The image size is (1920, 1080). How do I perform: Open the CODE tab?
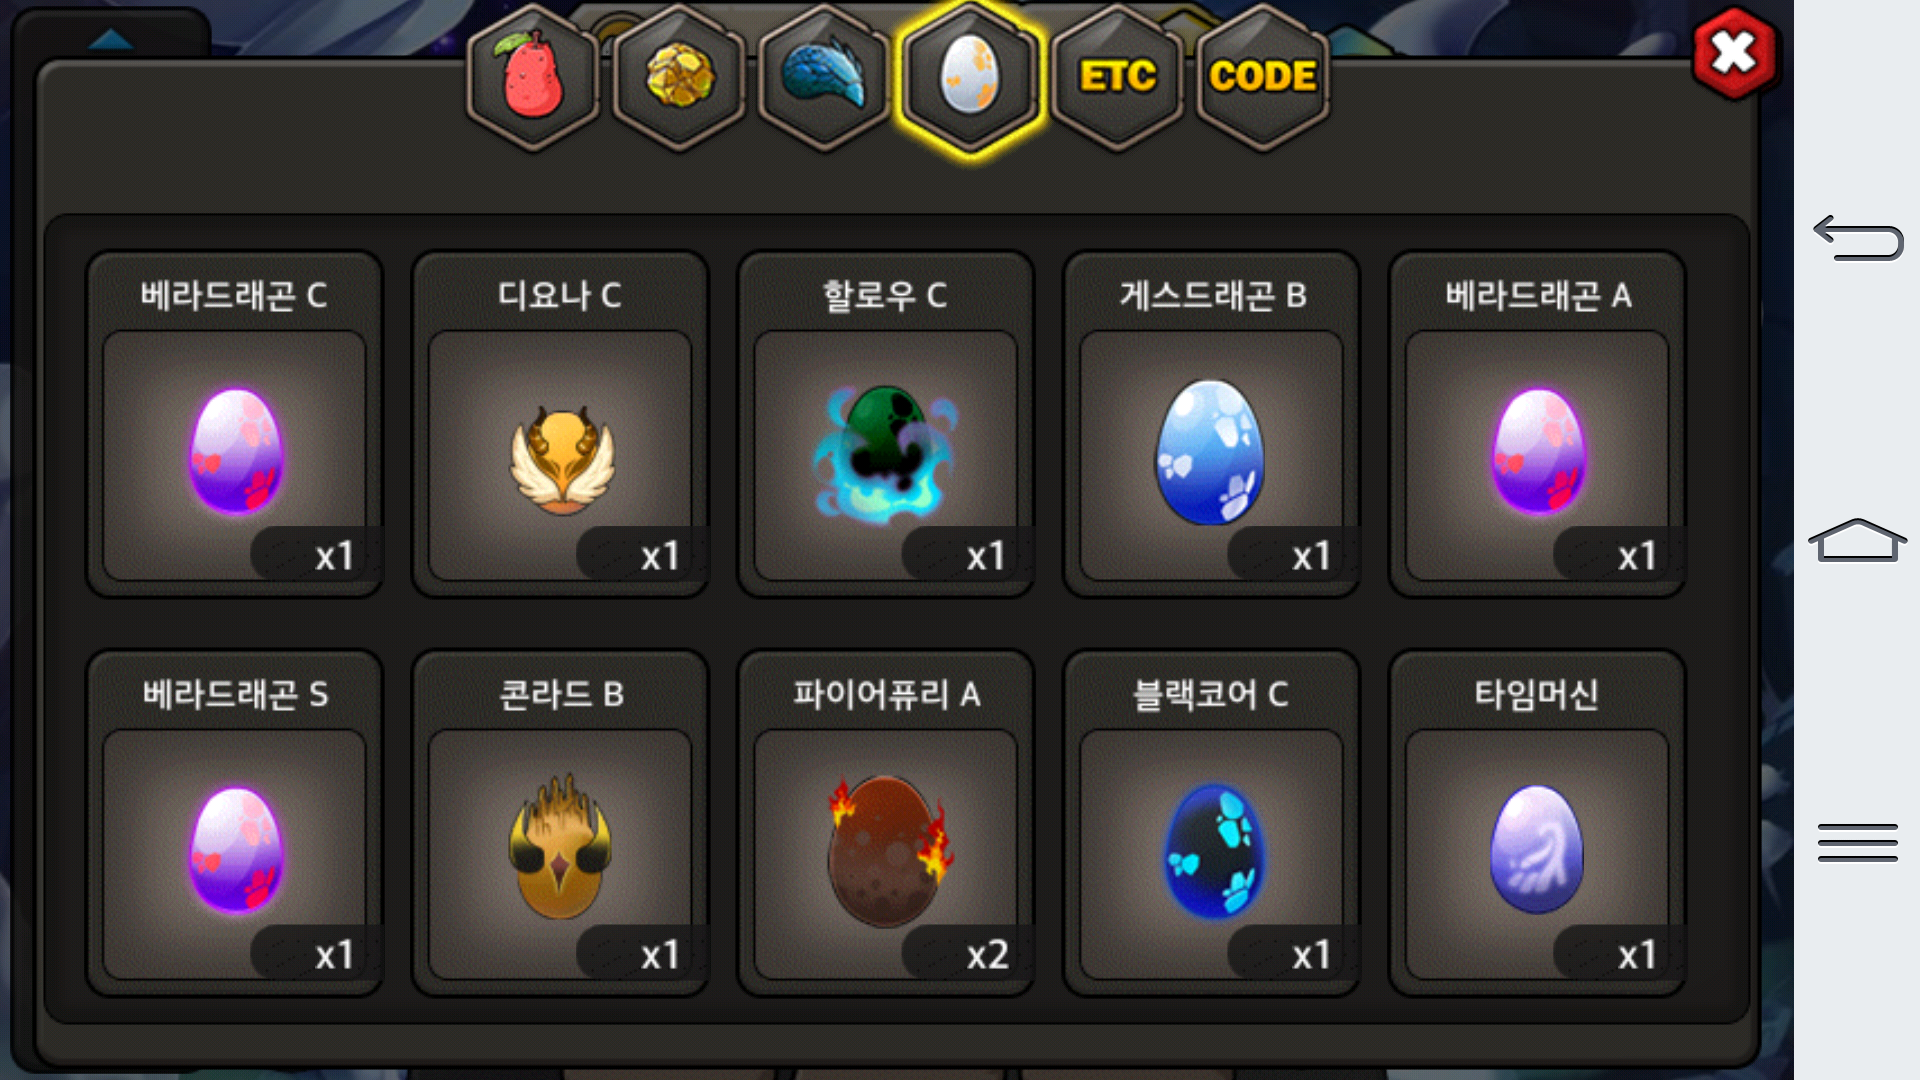(x=1262, y=78)
